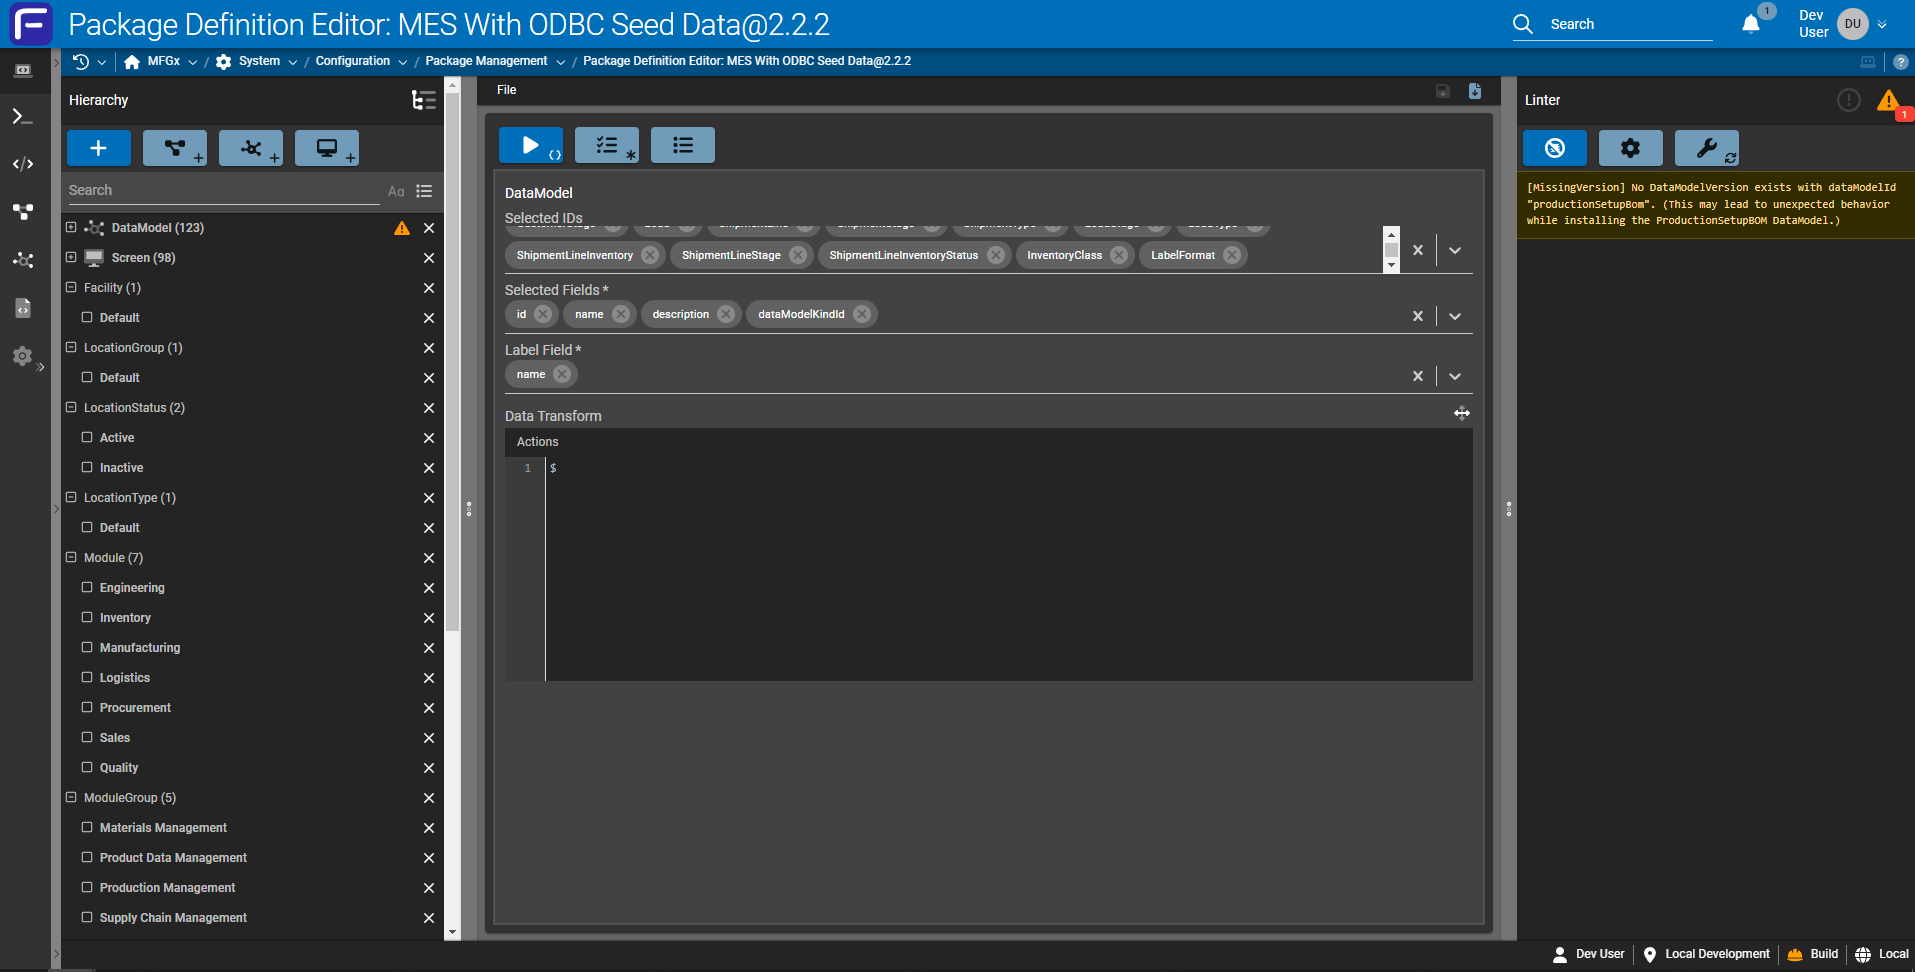This screenshot has width=1915, height=972.
Task: Expand the DataModel (123) tree node
Action: coord(71,227)
